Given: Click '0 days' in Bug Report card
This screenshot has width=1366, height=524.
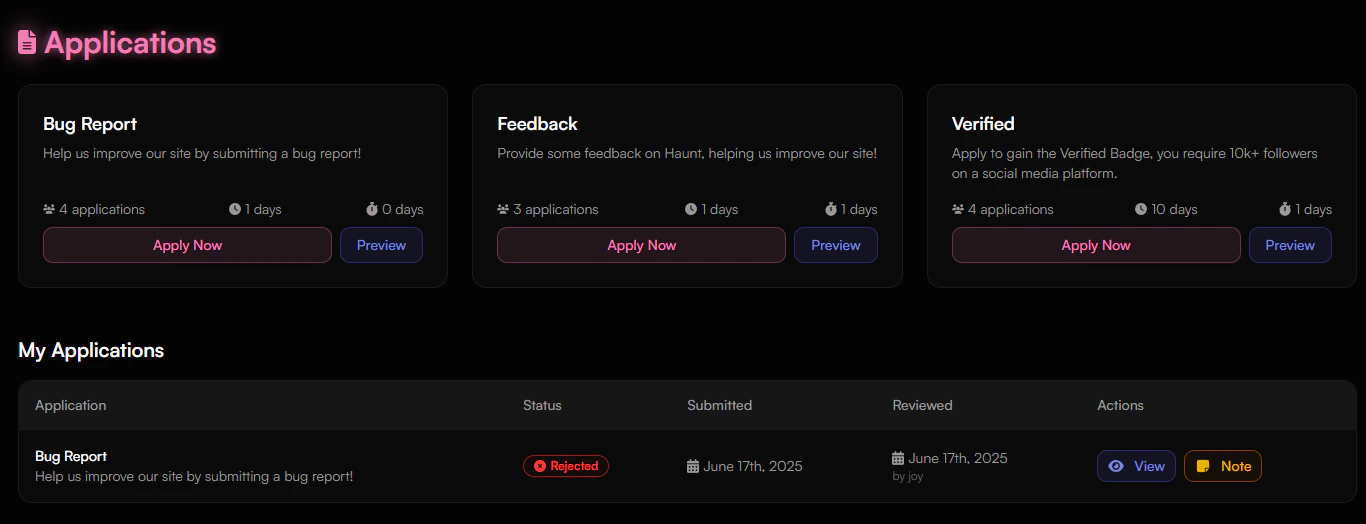Looking at the screenshot, I should (x=403, y=209).
